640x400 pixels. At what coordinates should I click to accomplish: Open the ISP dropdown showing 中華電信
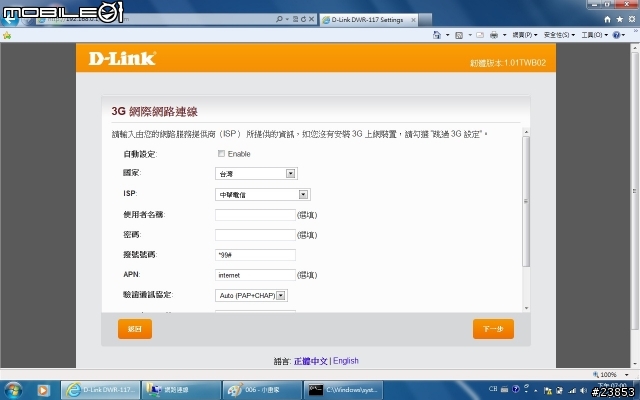click(x=262, y=194)
